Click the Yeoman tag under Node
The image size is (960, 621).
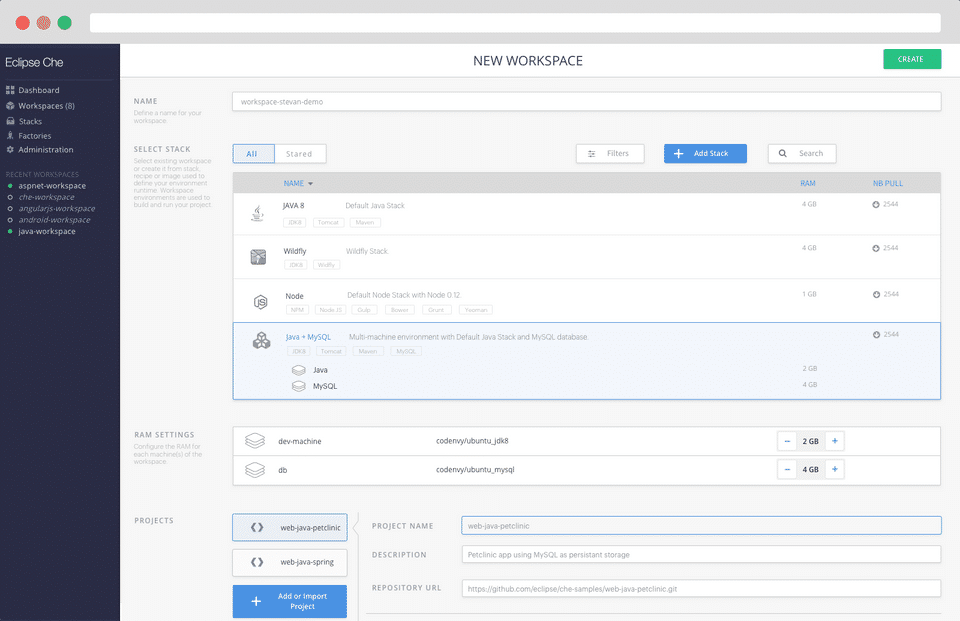[x=476, y=310]
